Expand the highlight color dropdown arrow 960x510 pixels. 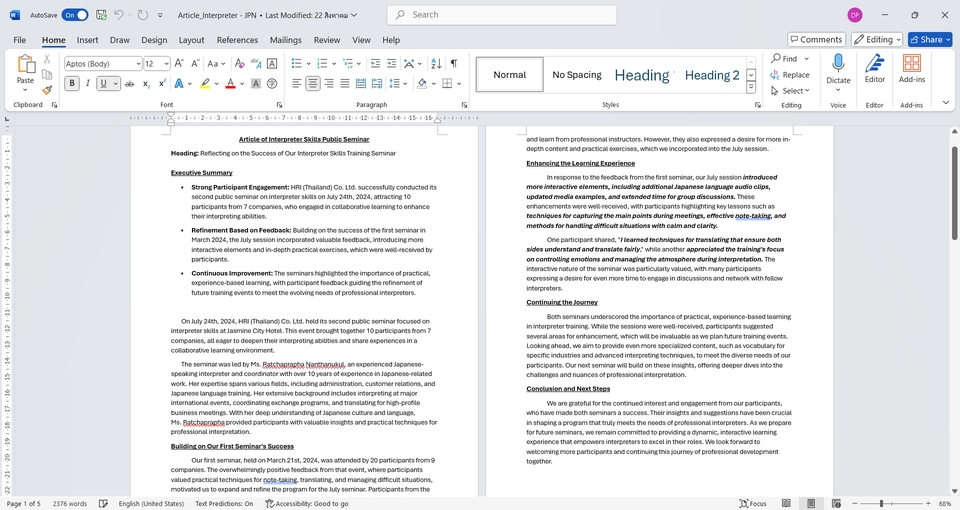click(x=216, y=83)
